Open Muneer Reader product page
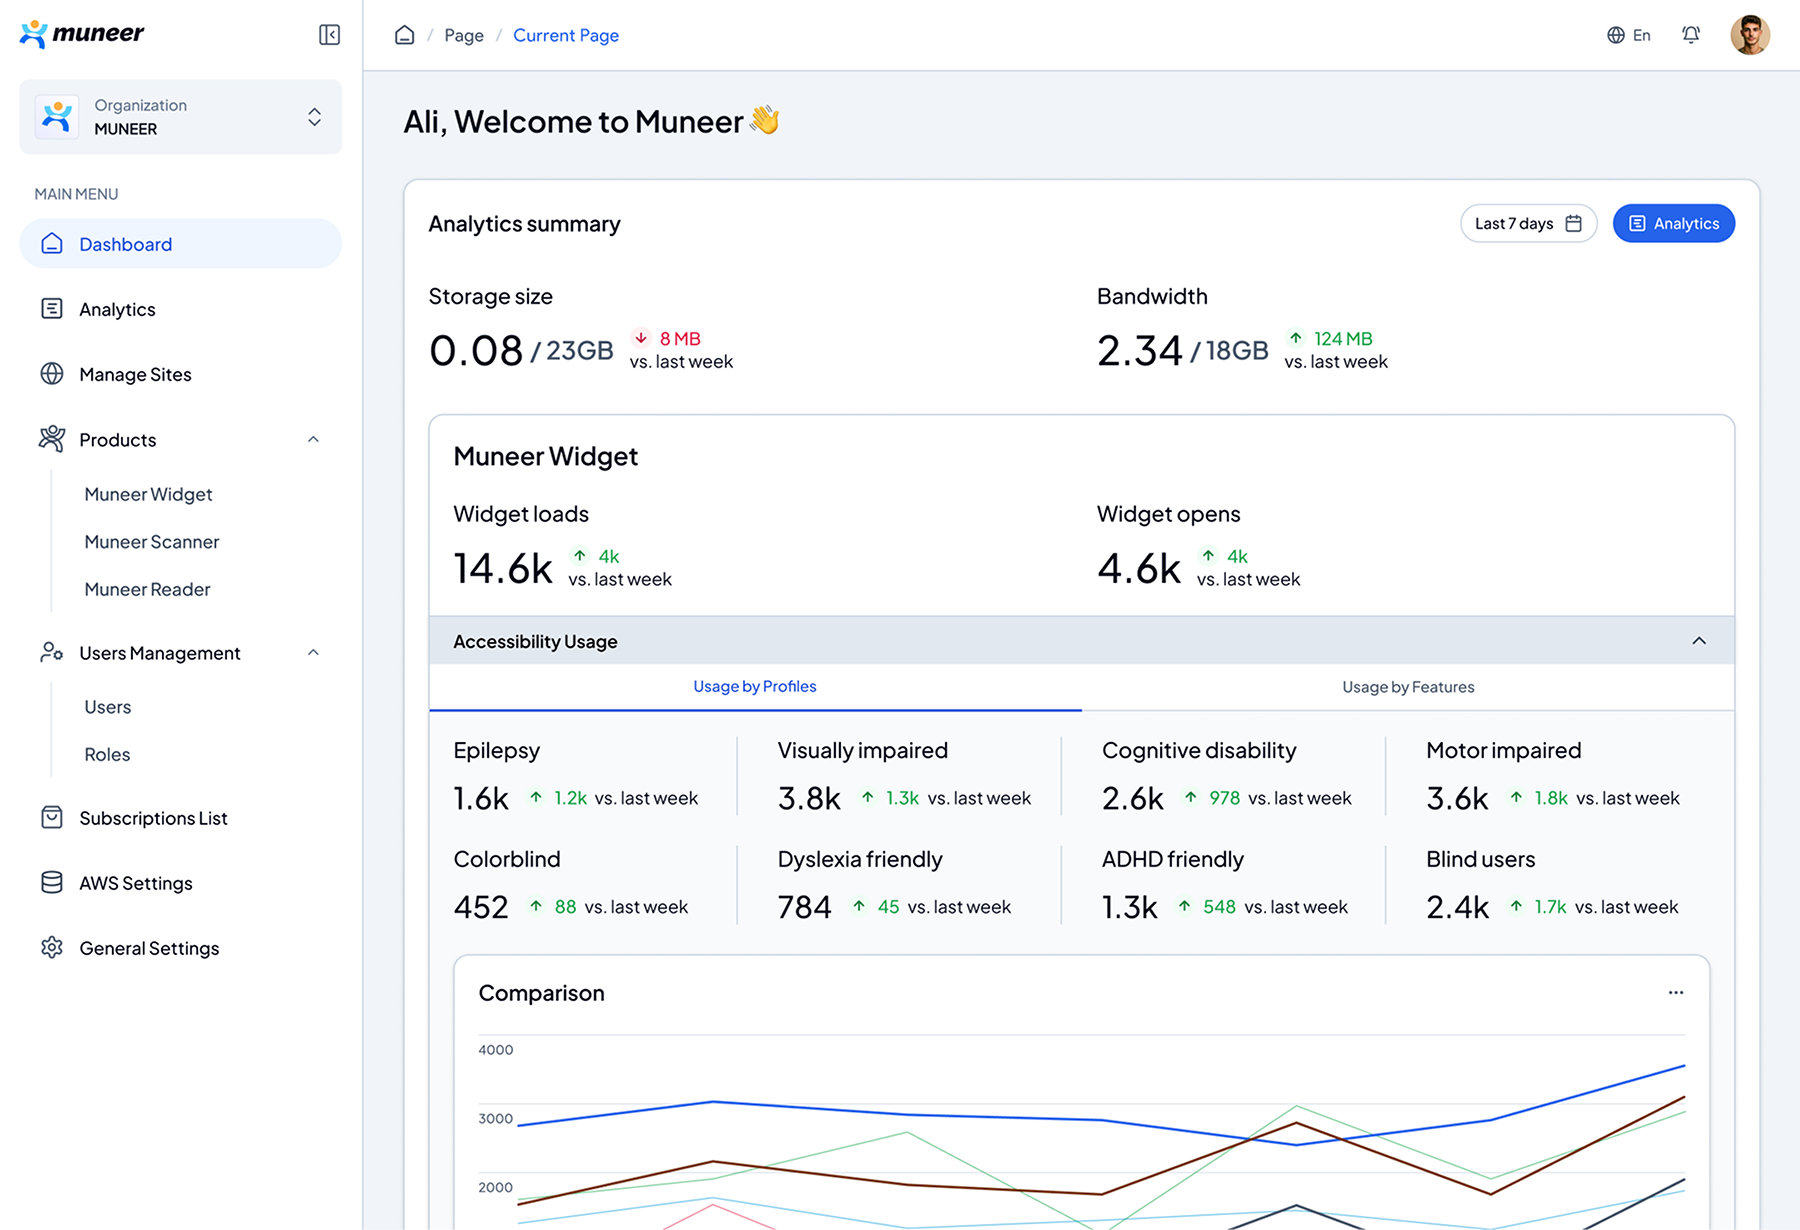The width and height of the screenshot is (1800, 1230). 147,589
